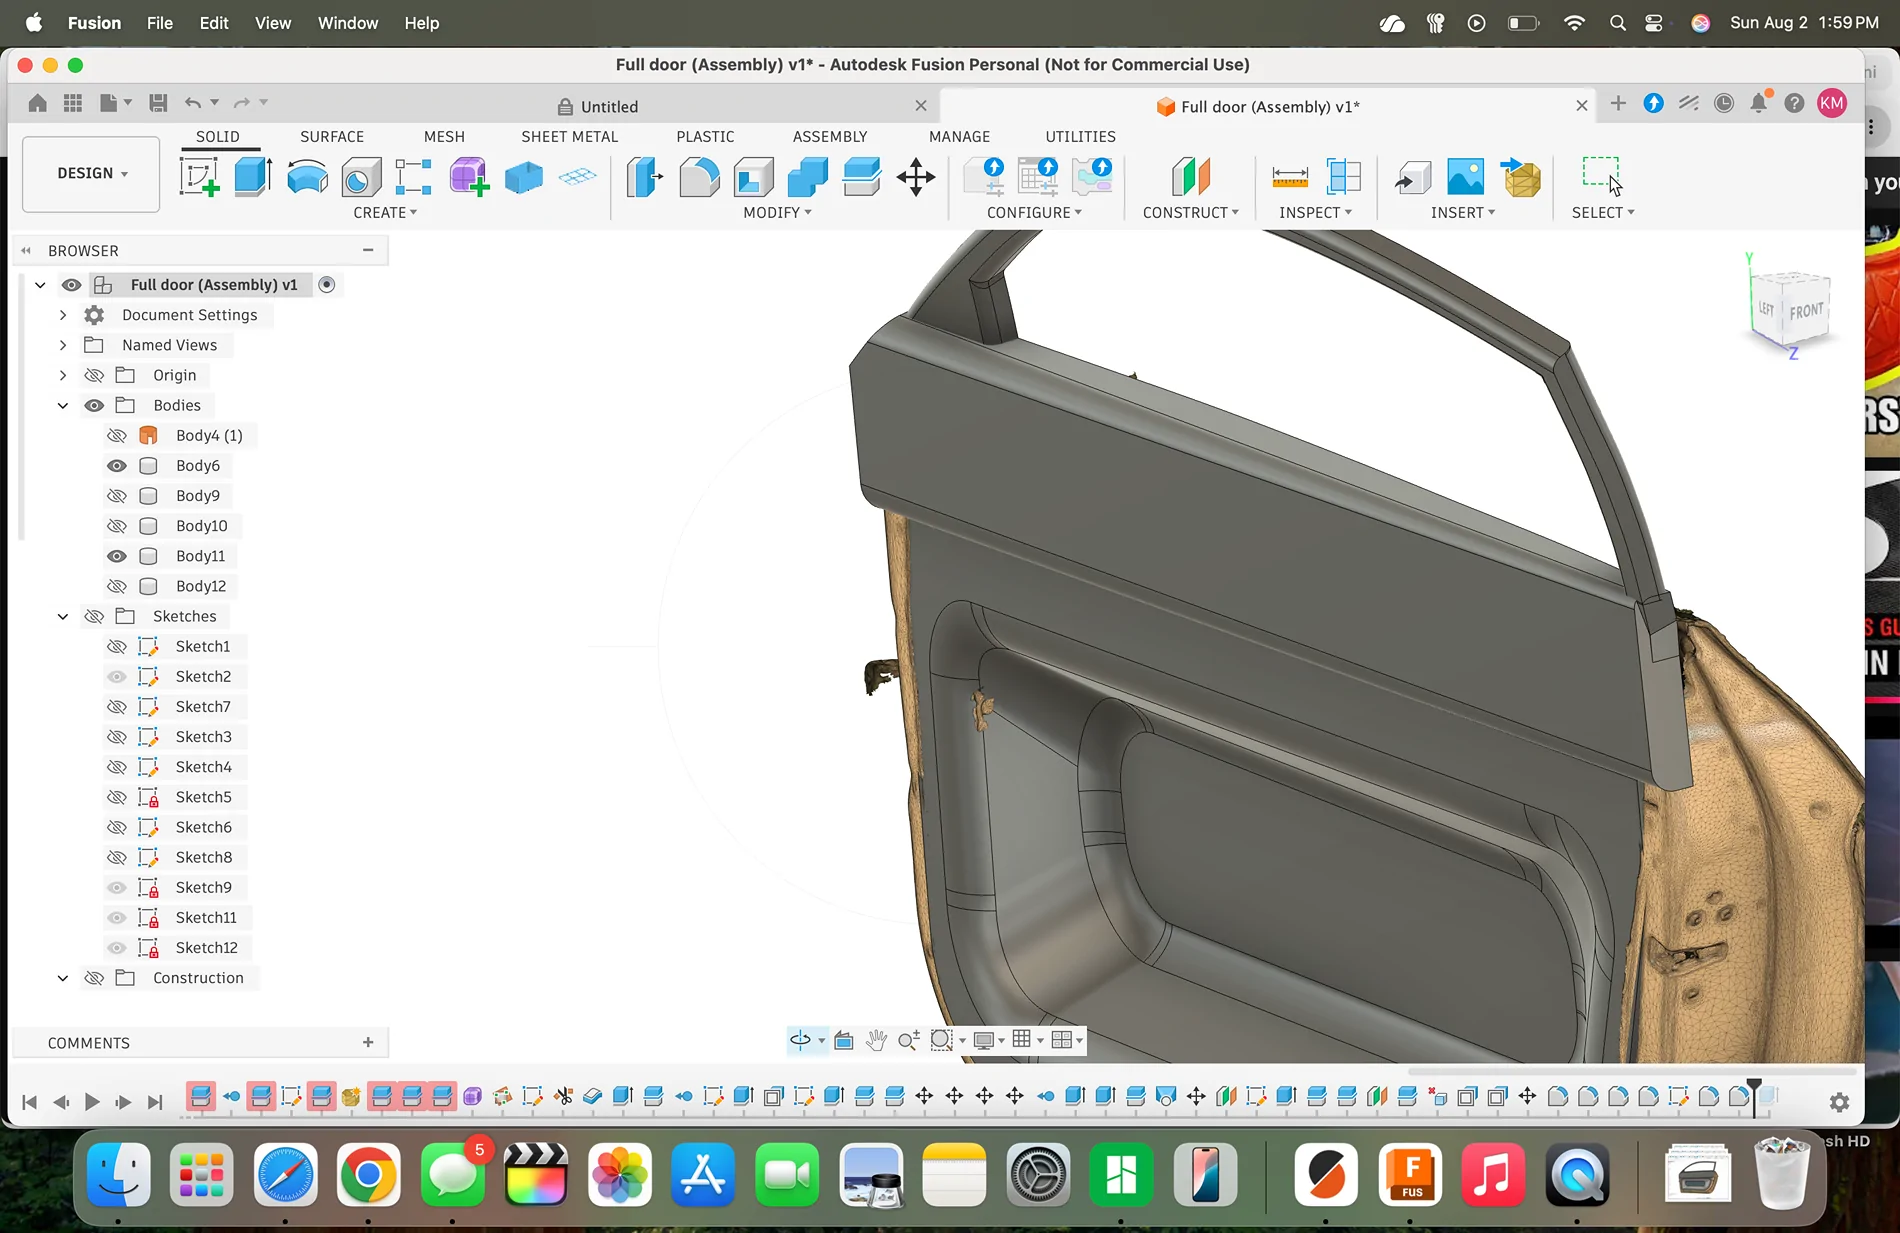Show Body4 (1) in the browser
The width and height of the screenshot is (1900, 1233).
pyautogui.click(x=117, y=435)
